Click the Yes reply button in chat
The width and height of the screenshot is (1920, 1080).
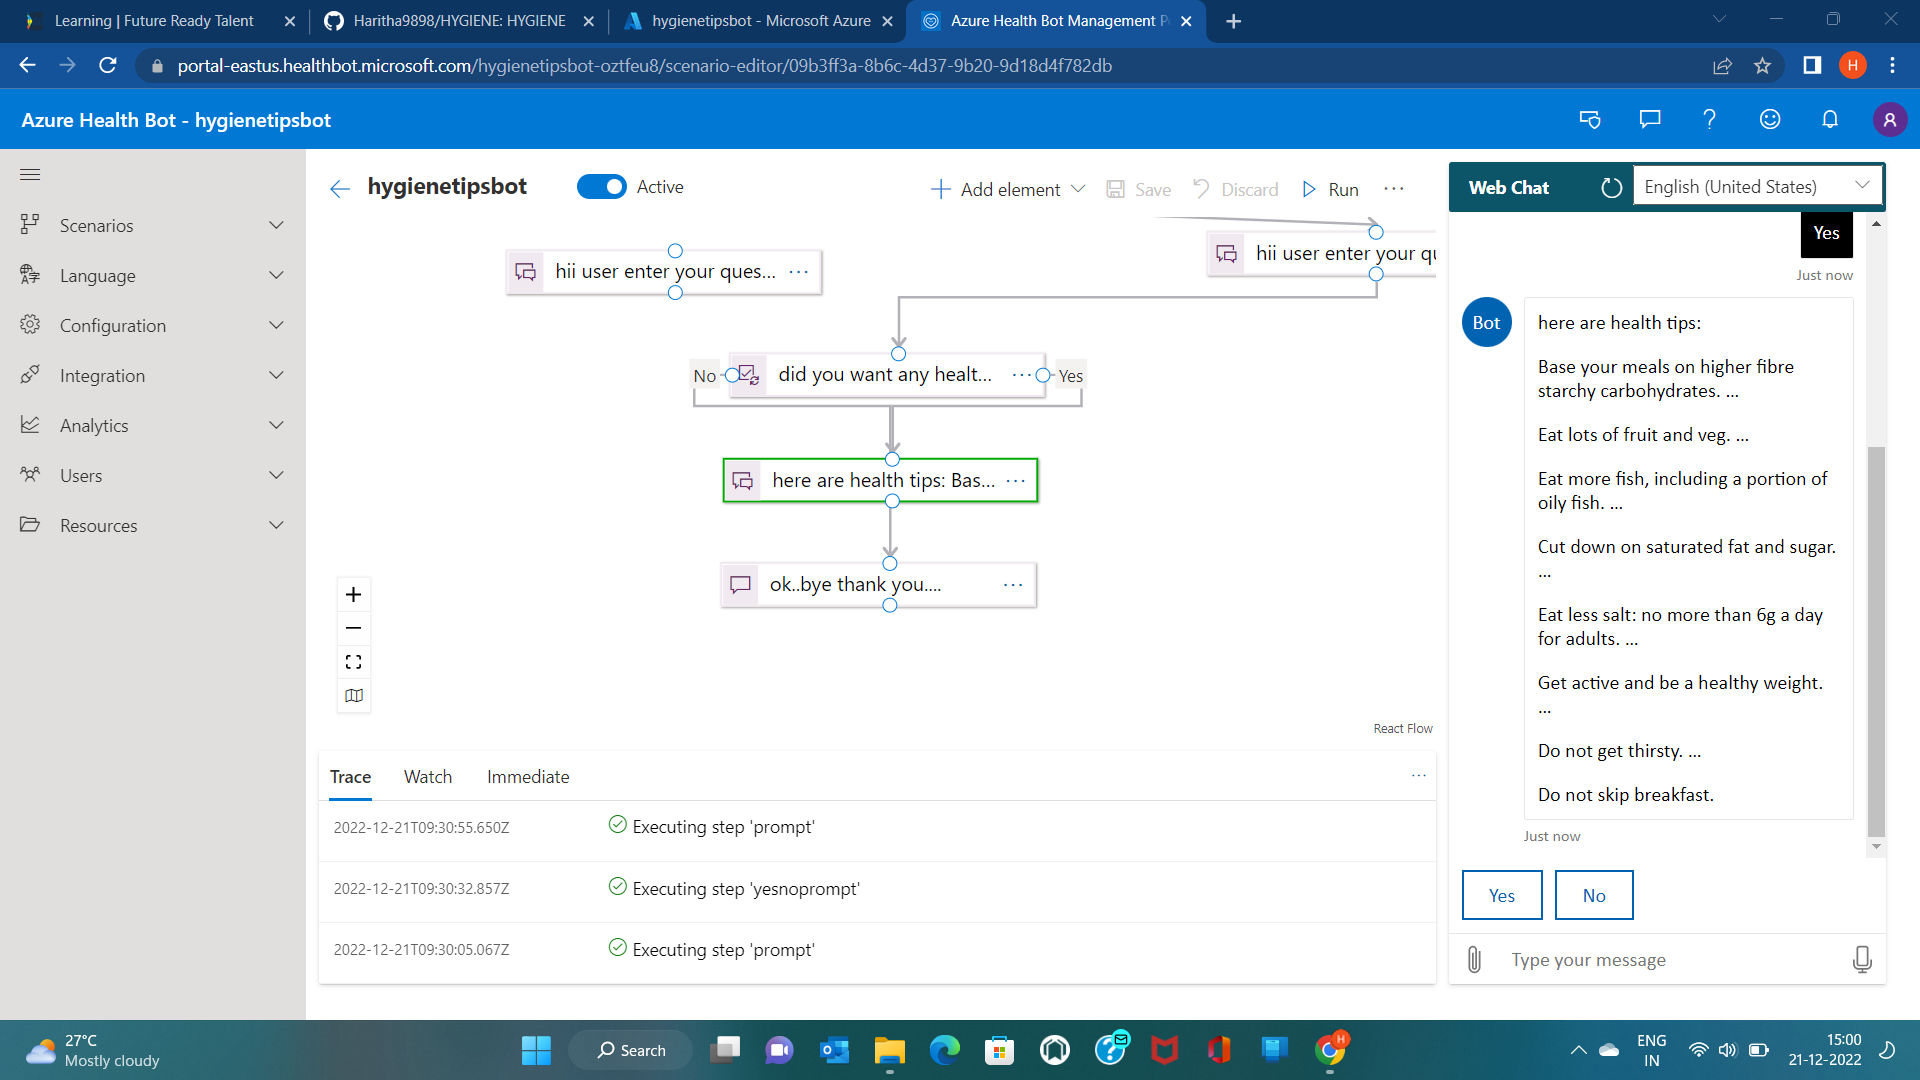[x=1501, y=895]
